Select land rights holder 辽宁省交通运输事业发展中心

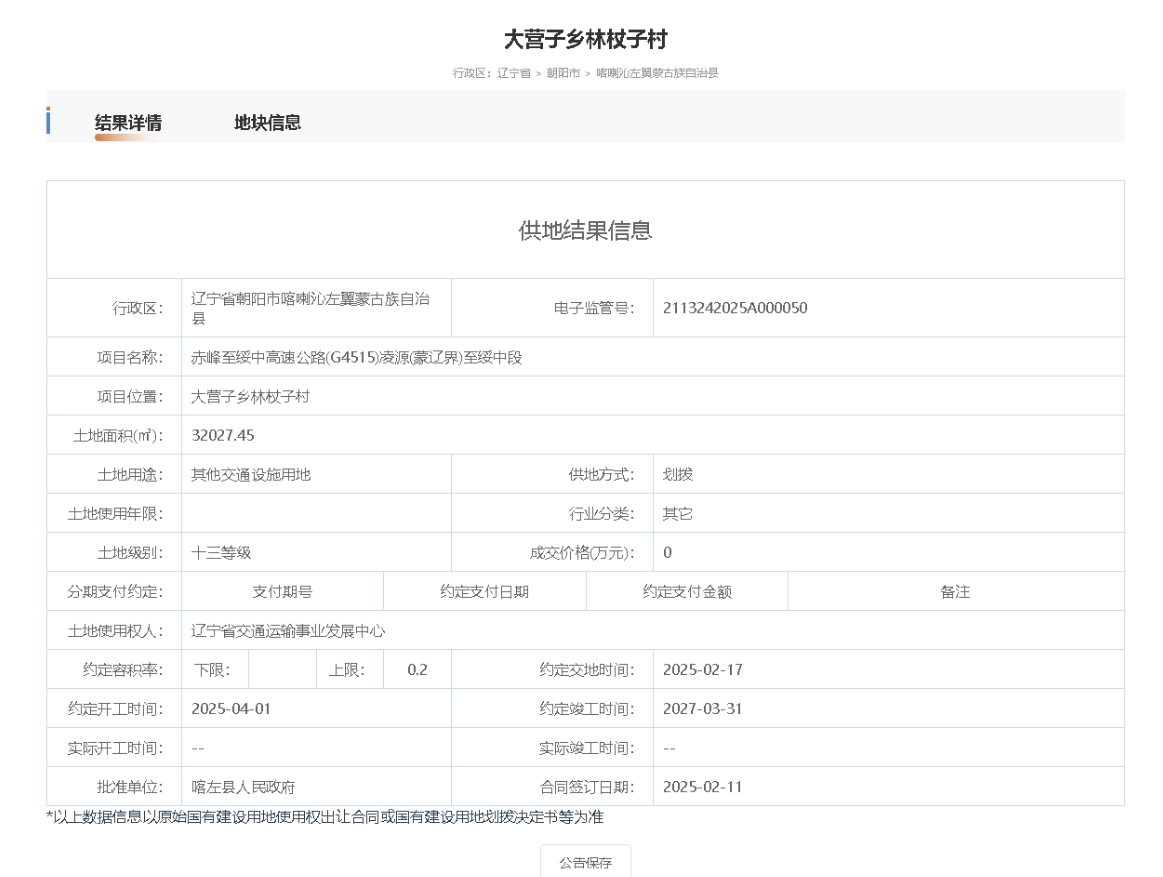click(288, 631)
